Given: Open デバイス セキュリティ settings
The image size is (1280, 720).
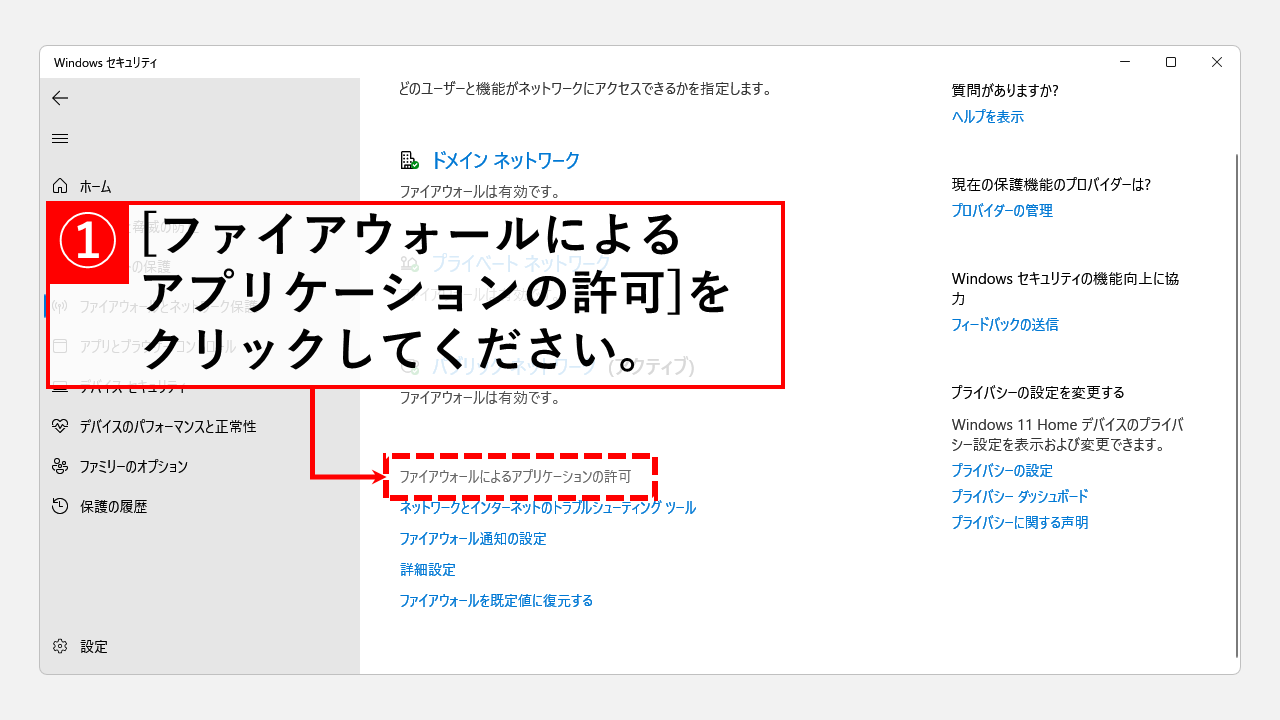Looking at the screenshot, I should point(120,386).
